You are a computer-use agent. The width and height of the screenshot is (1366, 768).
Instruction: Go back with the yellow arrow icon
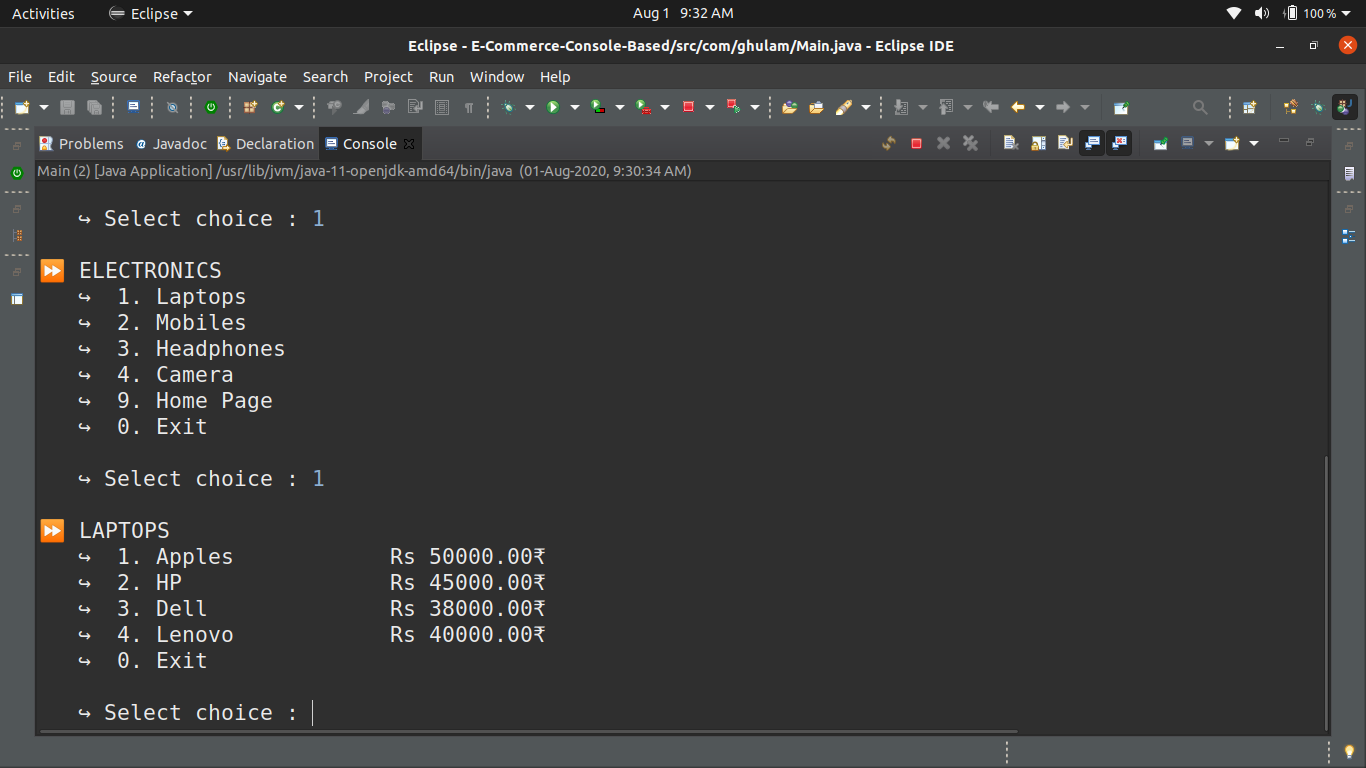1018,107
